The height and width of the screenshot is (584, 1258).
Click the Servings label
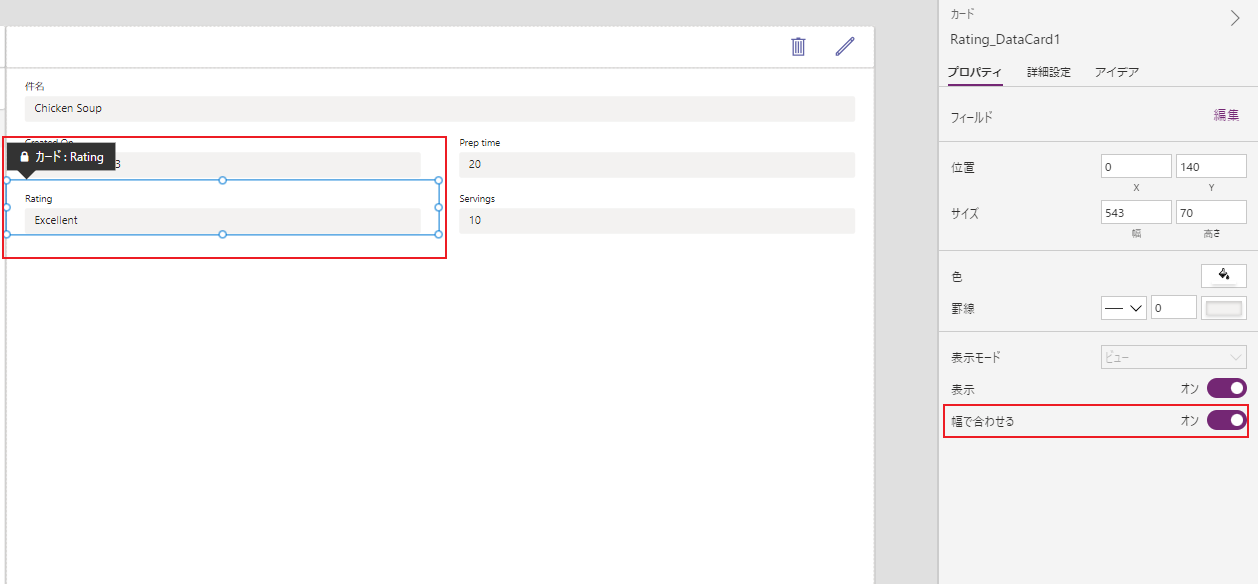tap(477, 198)
